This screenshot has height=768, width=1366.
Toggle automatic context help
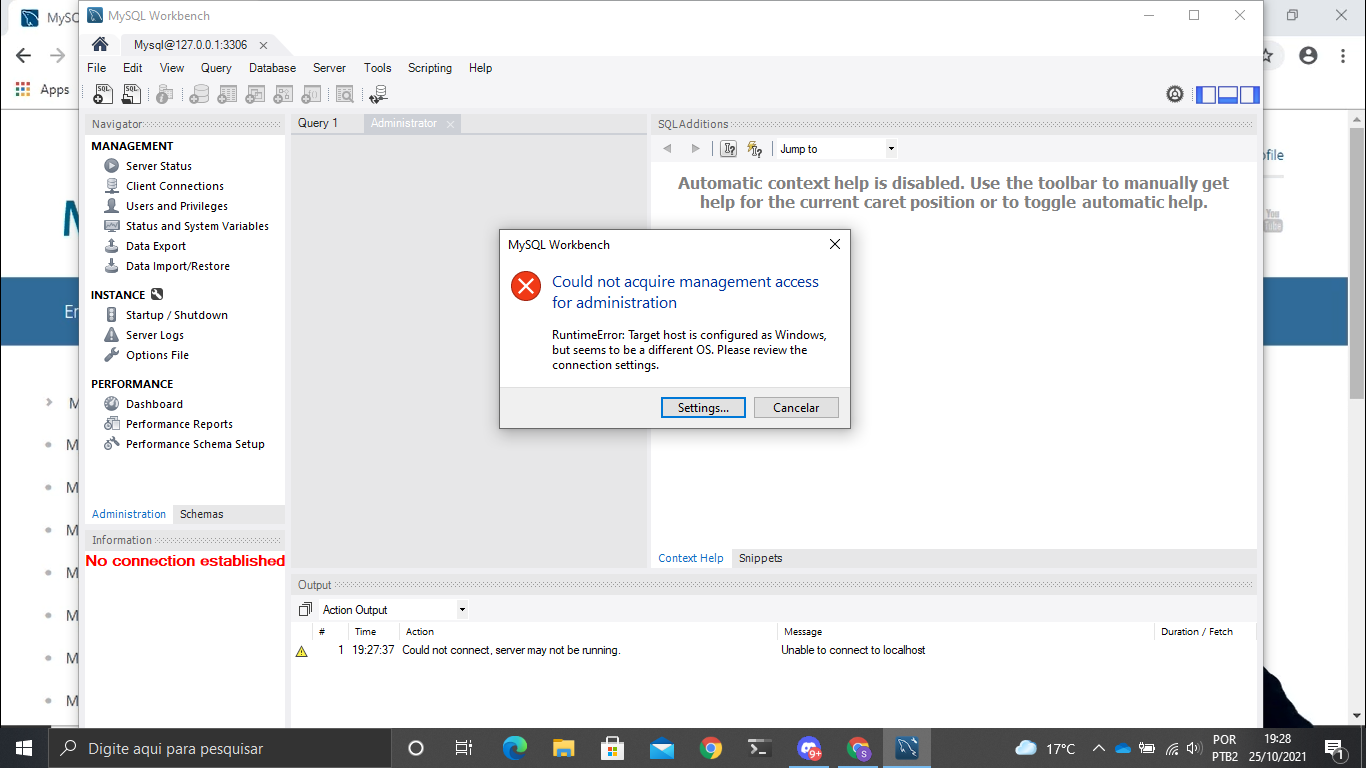(755, 149)
